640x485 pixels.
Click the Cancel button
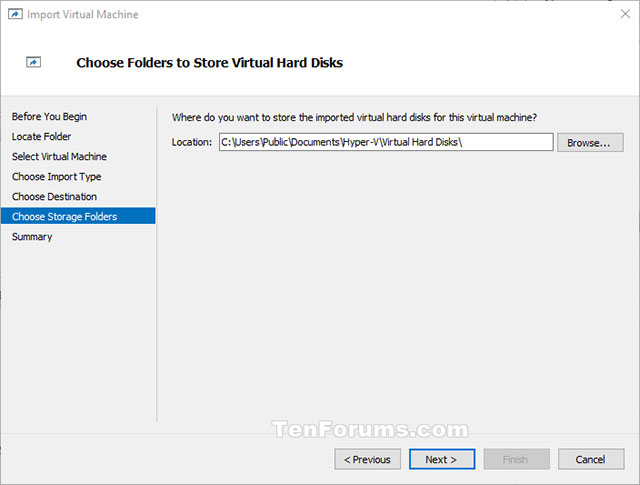(x=591, y=459)
